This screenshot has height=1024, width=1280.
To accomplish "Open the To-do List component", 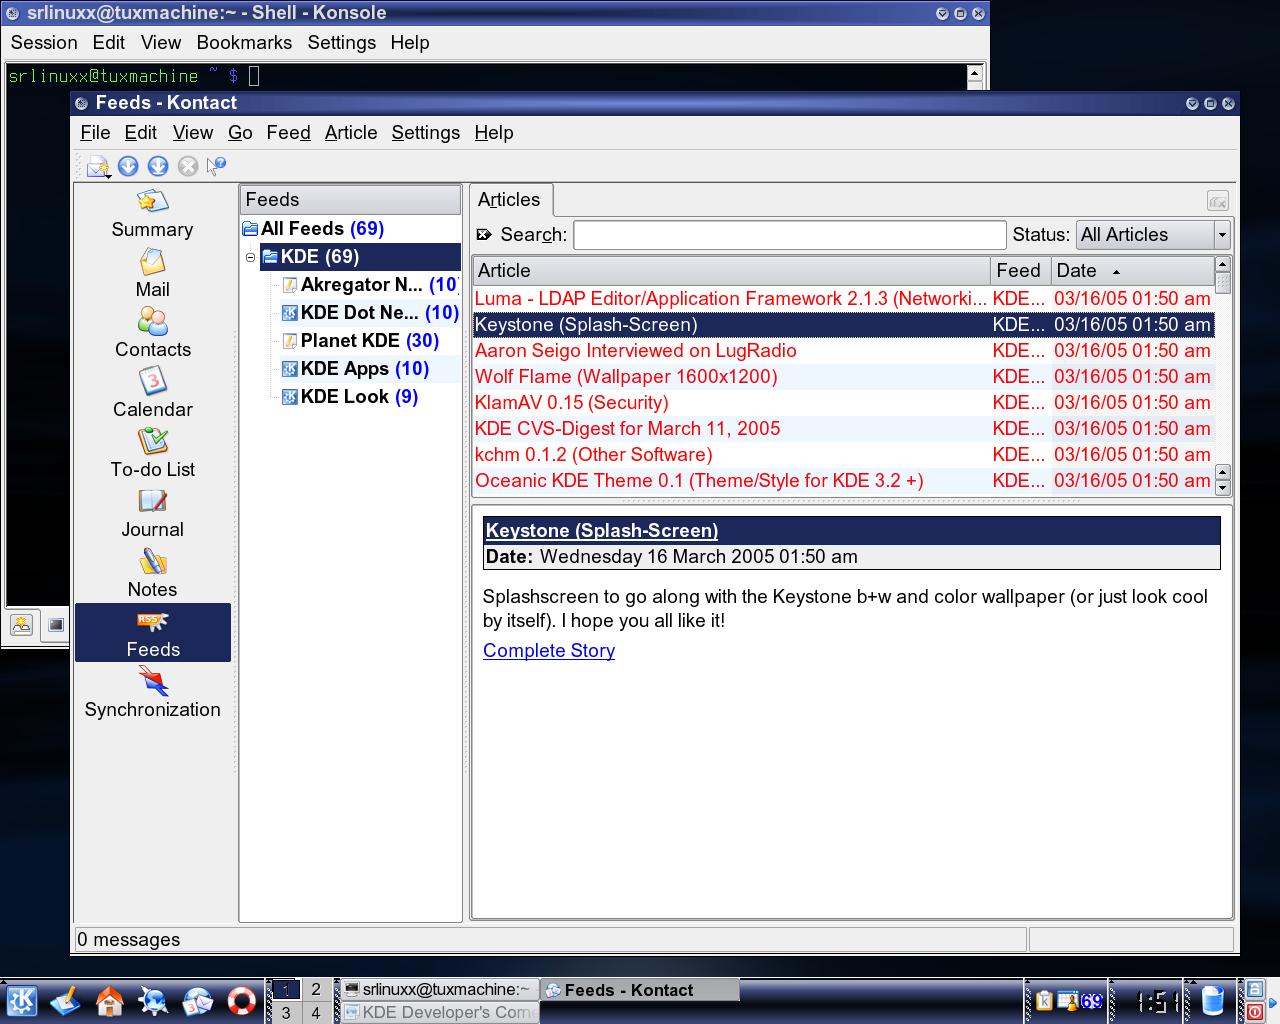I will coord(152,454).
